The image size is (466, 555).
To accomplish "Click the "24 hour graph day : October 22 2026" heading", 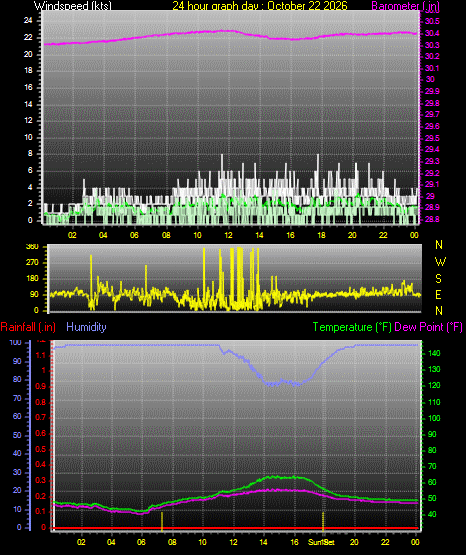I will pyautogui.click(x=260, y=5).
